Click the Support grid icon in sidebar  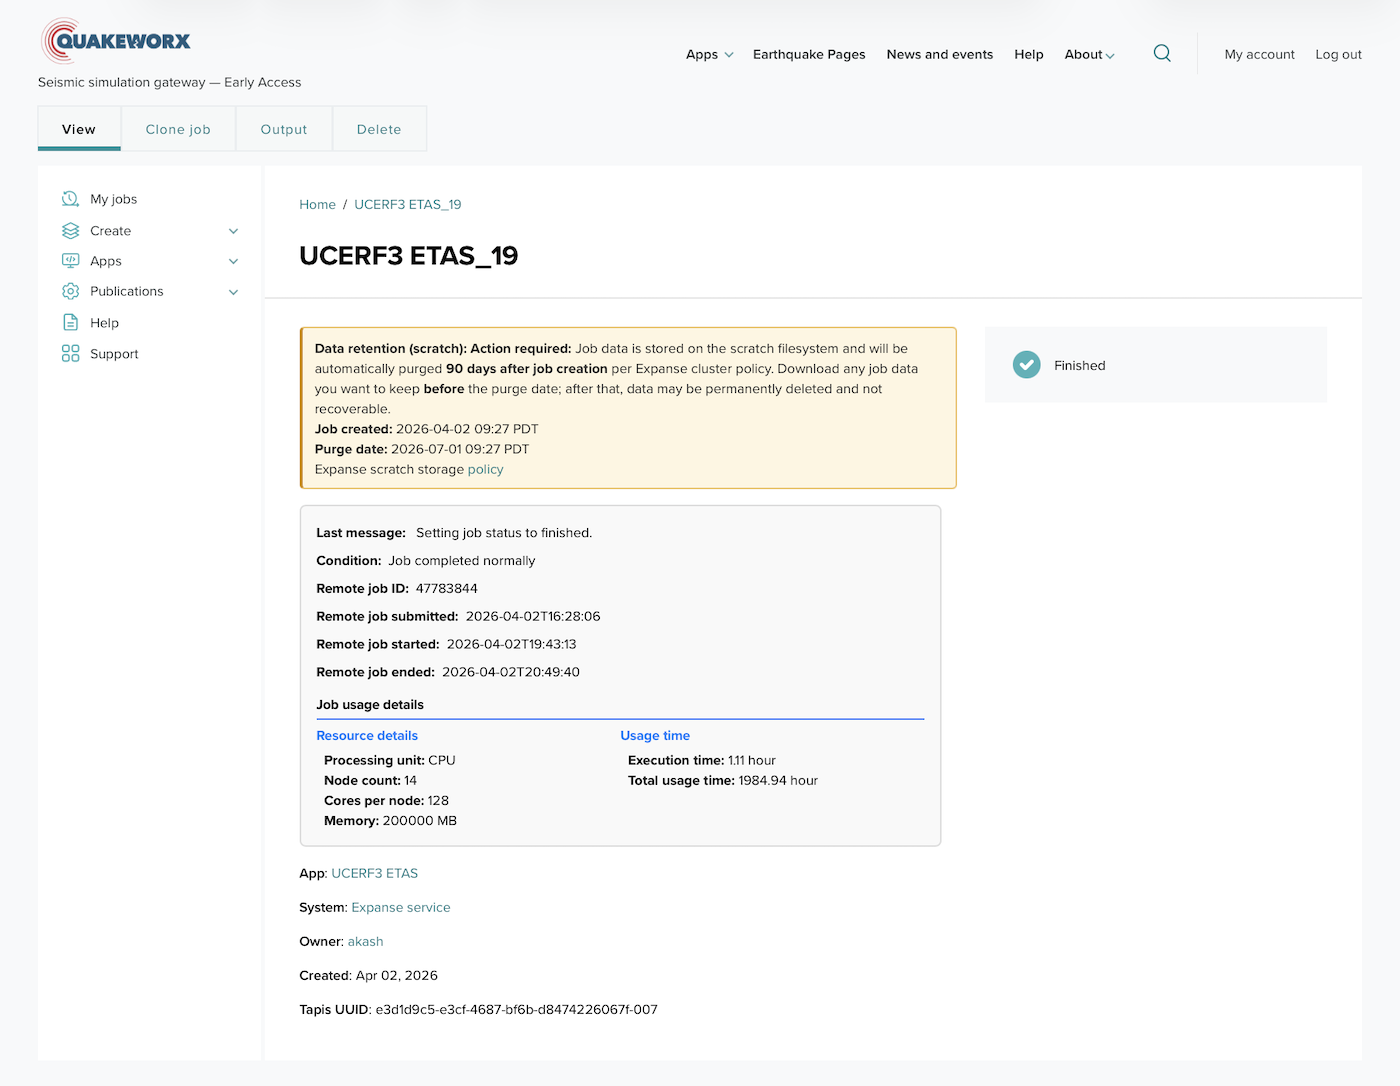point(69,353)
